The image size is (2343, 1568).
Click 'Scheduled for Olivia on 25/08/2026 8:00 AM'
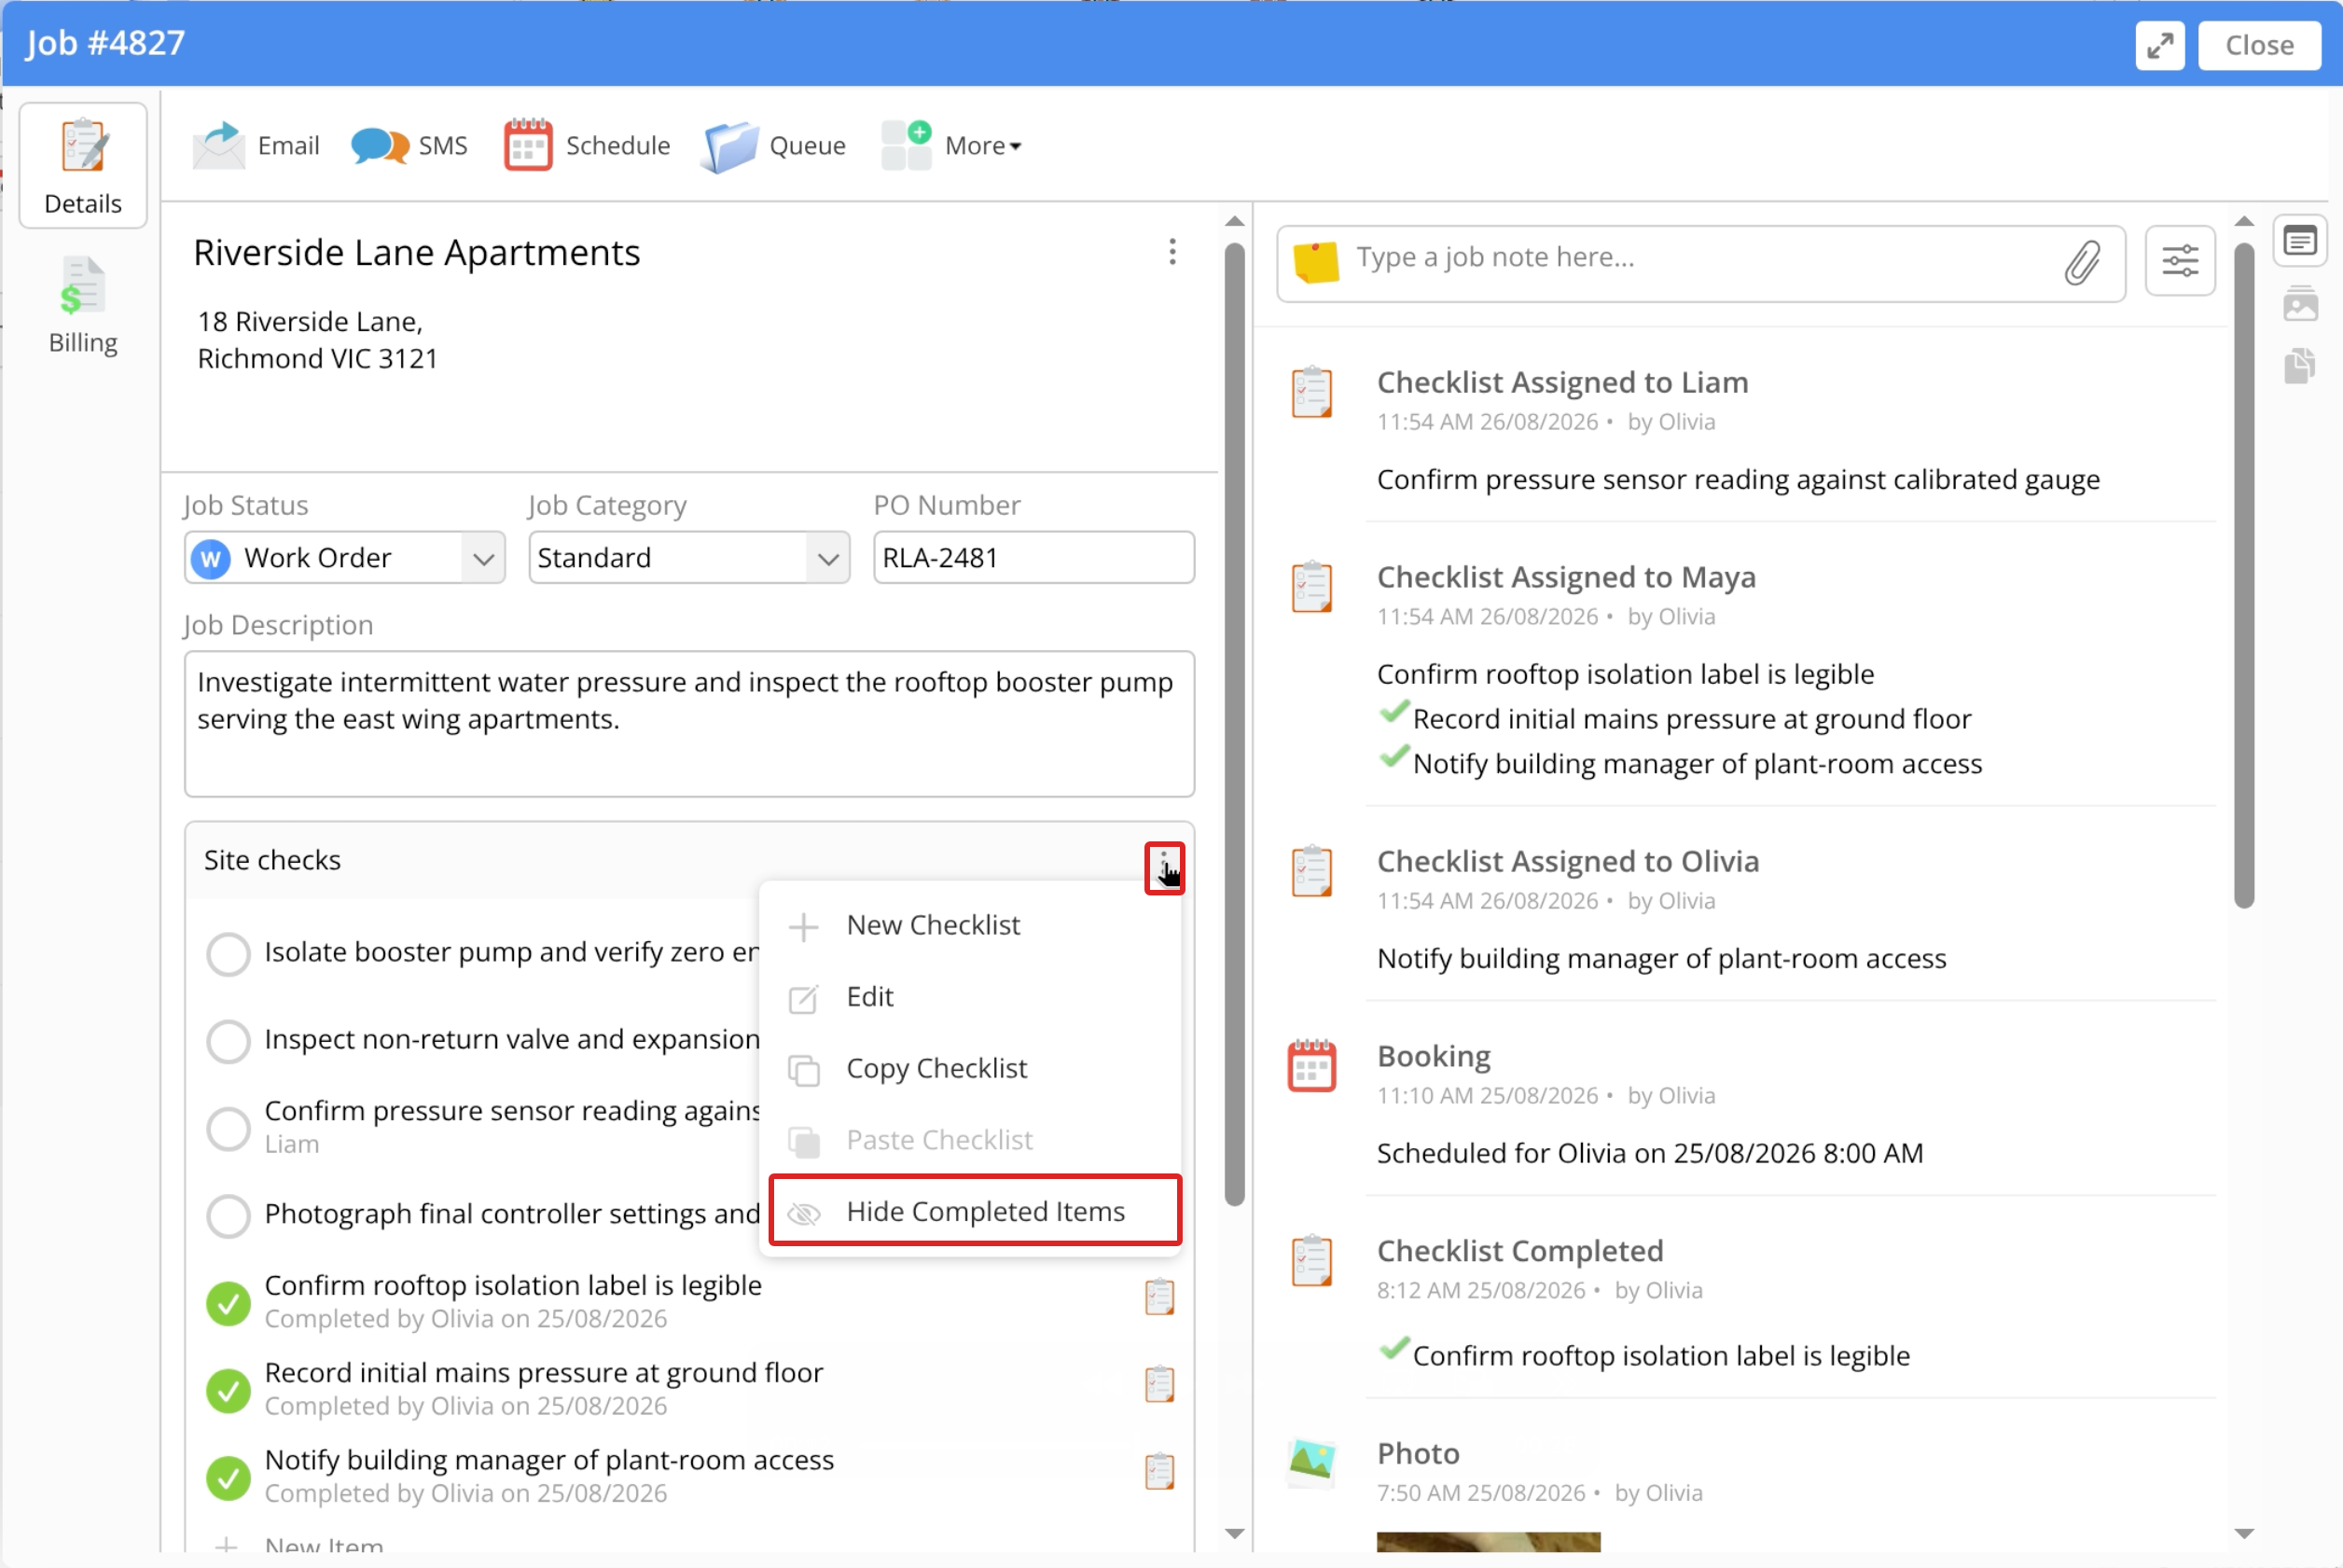click(x=1650, y=1153)
